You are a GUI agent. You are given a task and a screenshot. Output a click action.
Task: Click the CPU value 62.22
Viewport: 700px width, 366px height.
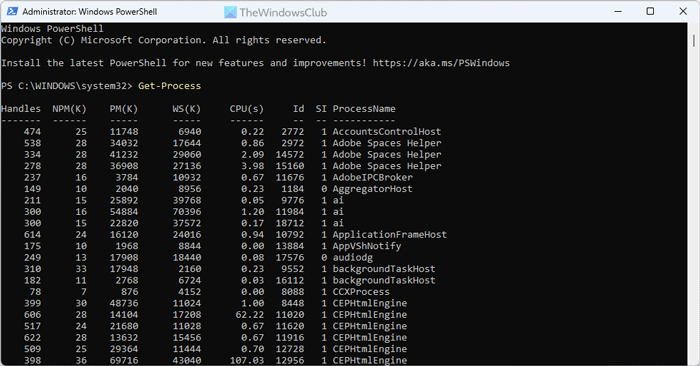coord(249,315)
